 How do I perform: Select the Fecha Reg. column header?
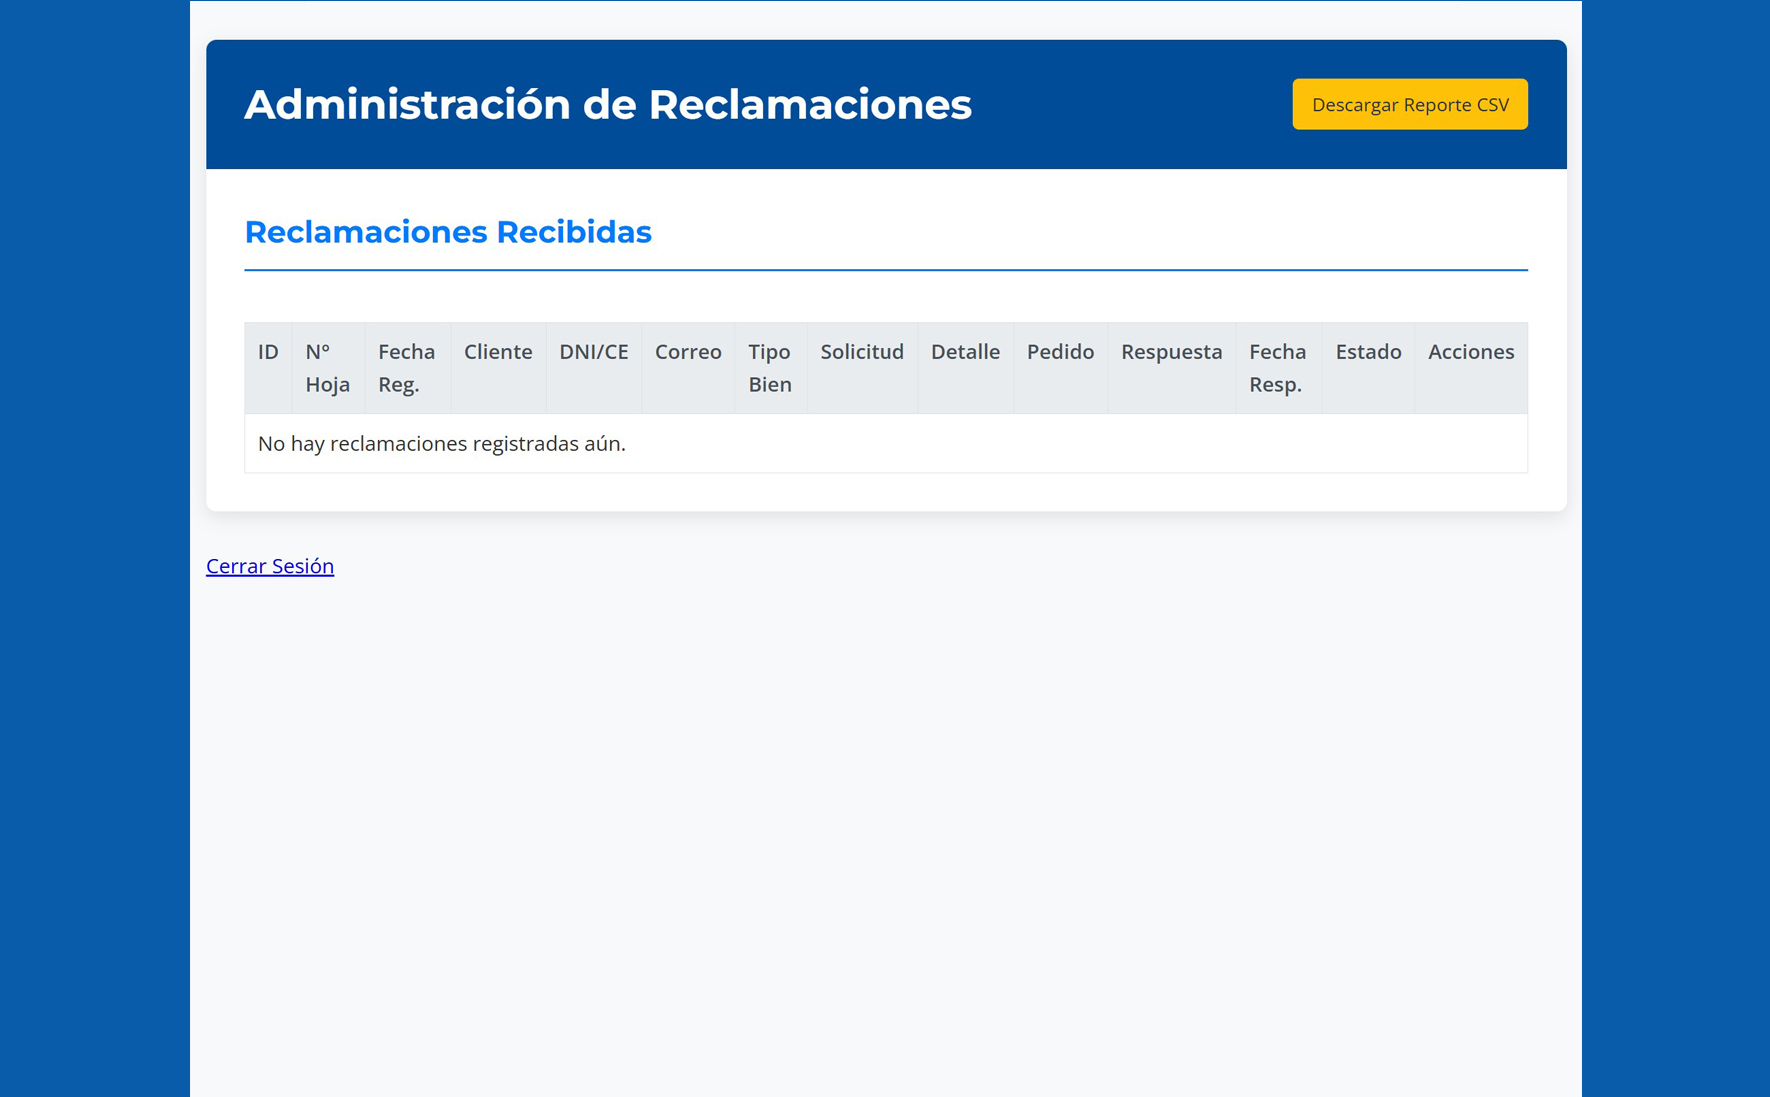click(406, 367)
